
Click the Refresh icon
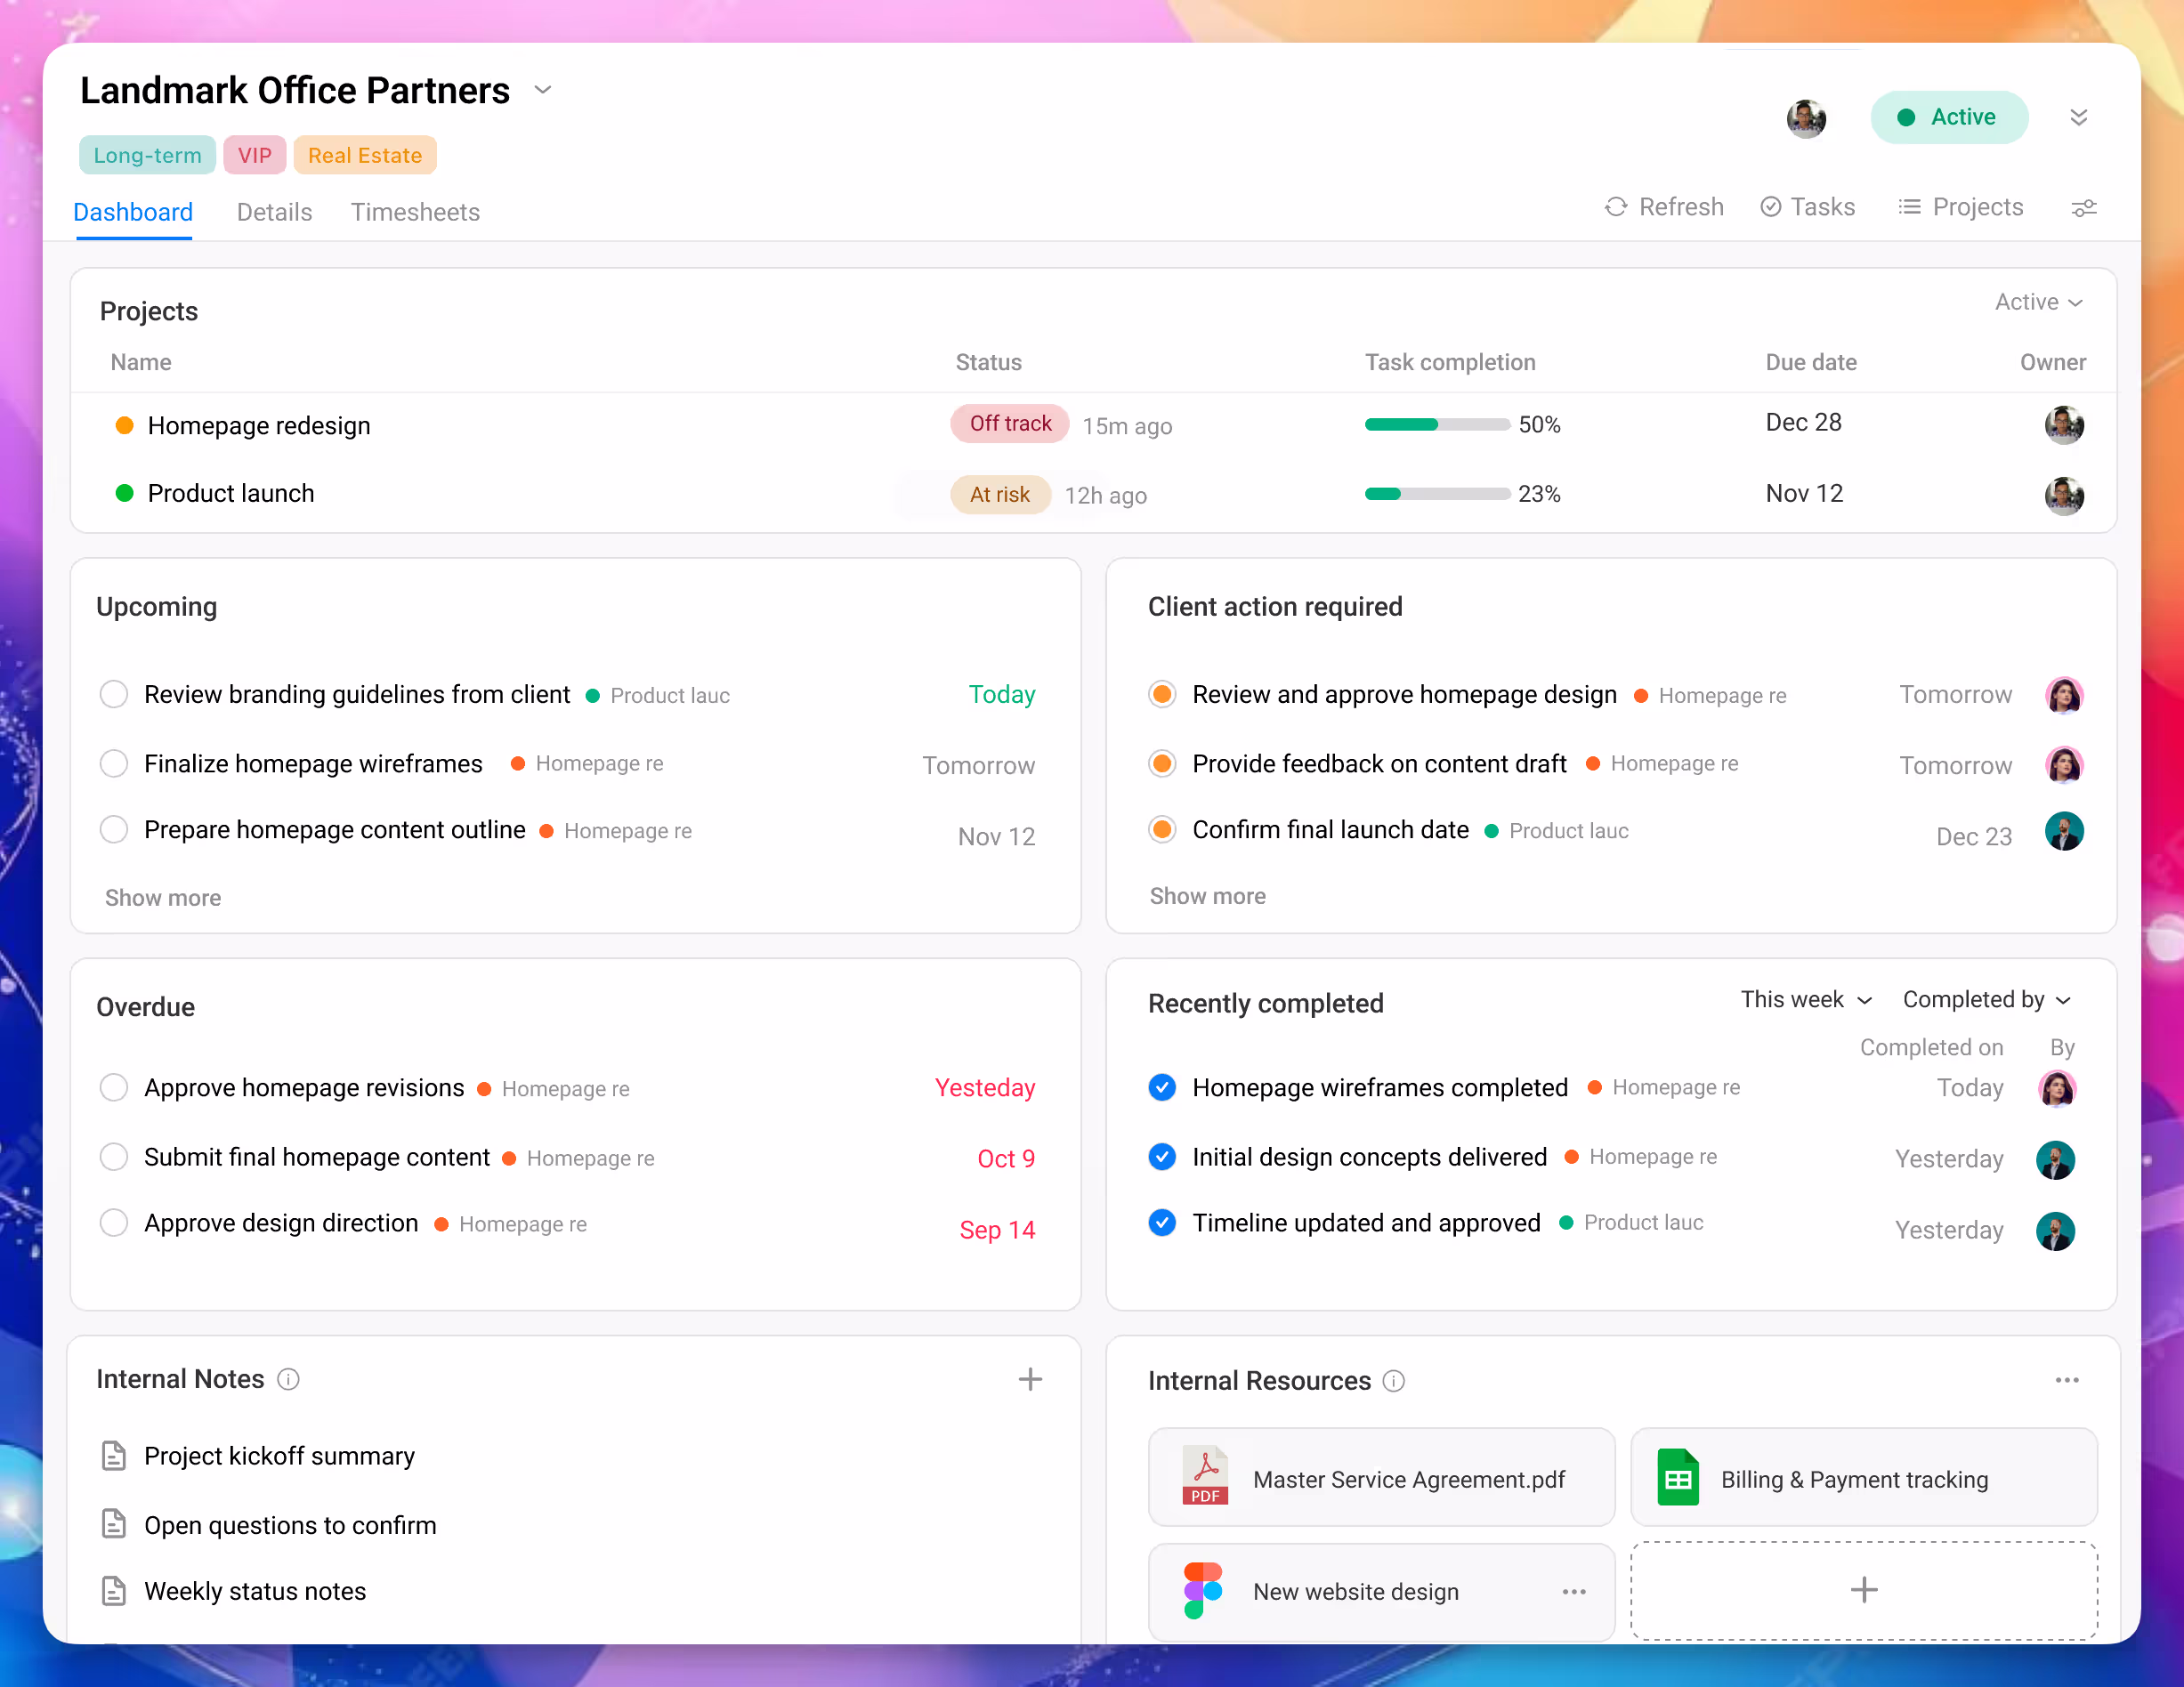click(x=1616, y=207)
